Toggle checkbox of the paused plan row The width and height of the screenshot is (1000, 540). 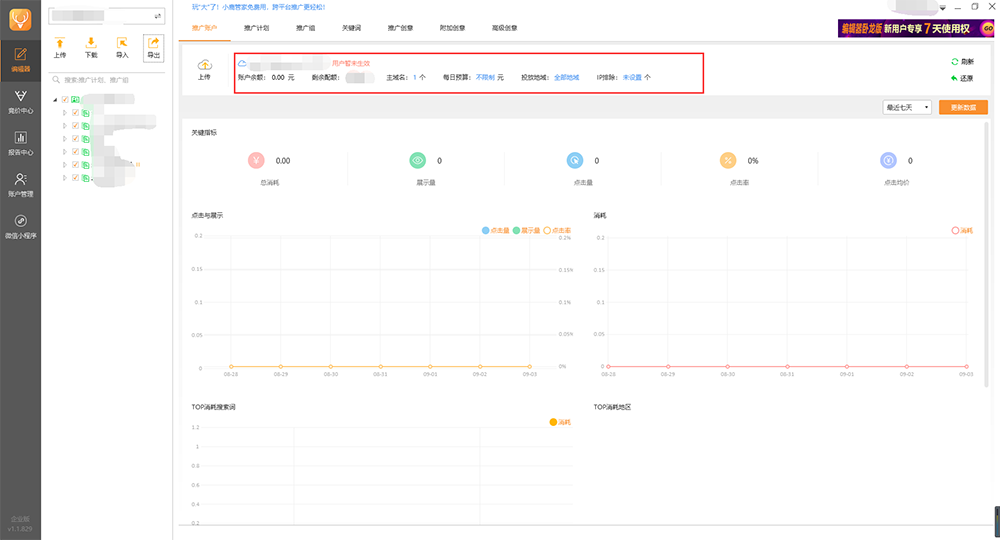[75, 164]
